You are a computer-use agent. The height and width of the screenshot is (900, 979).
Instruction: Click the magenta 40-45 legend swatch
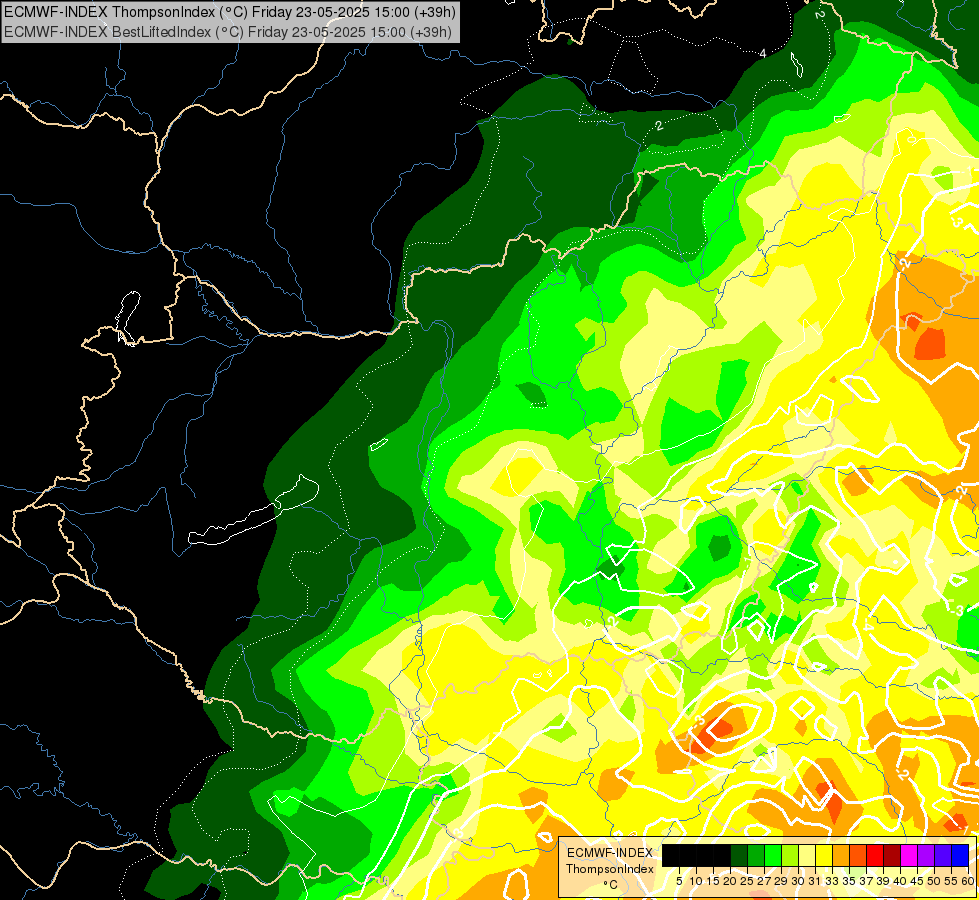[909, 856]
